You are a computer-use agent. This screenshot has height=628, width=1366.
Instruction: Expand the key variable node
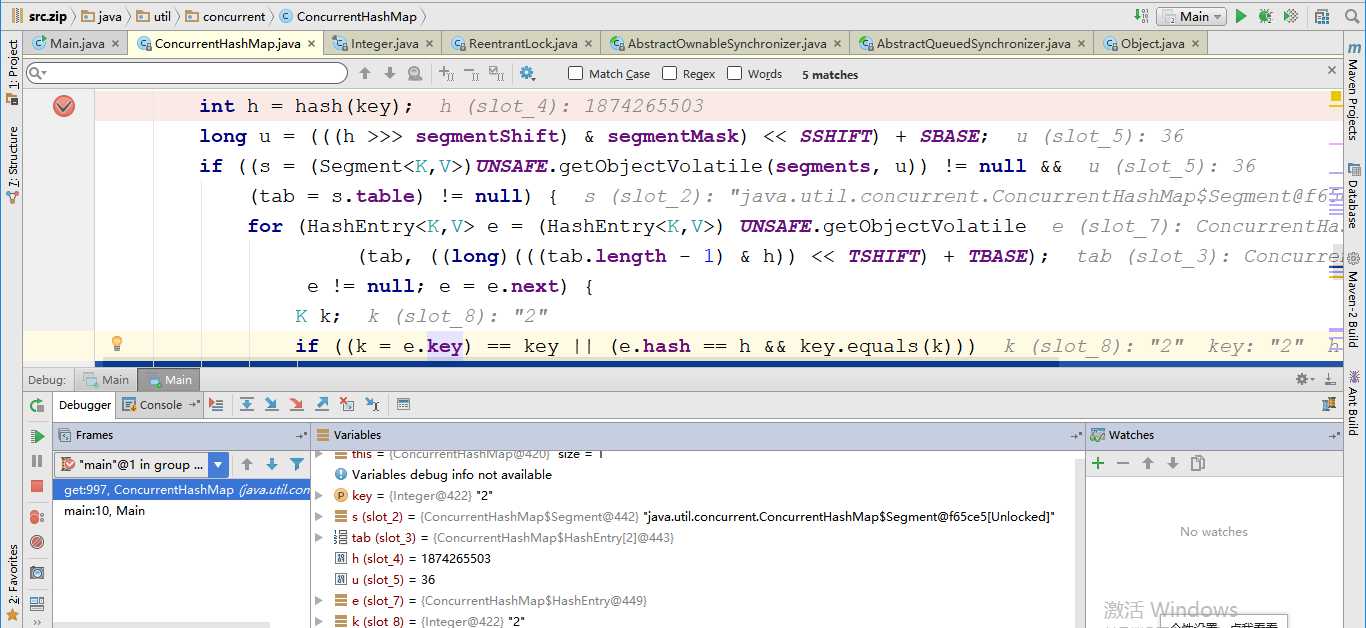point(319,496)
